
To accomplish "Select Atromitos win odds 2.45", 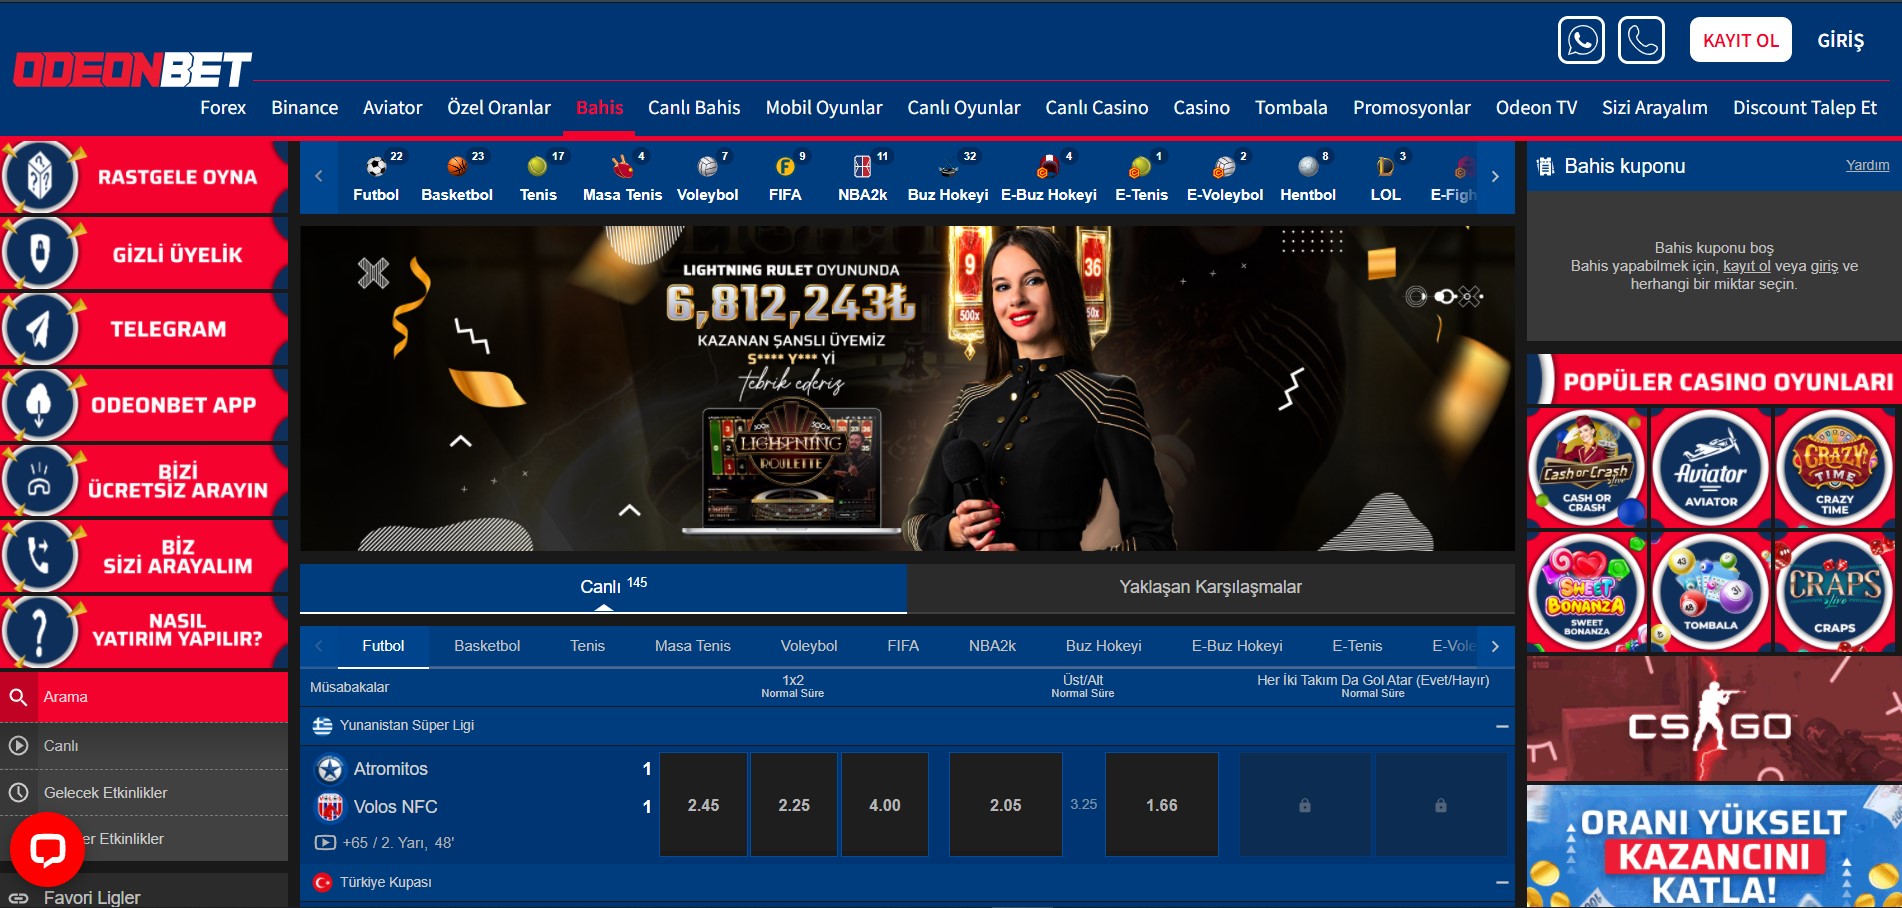I will click(703, 805).
